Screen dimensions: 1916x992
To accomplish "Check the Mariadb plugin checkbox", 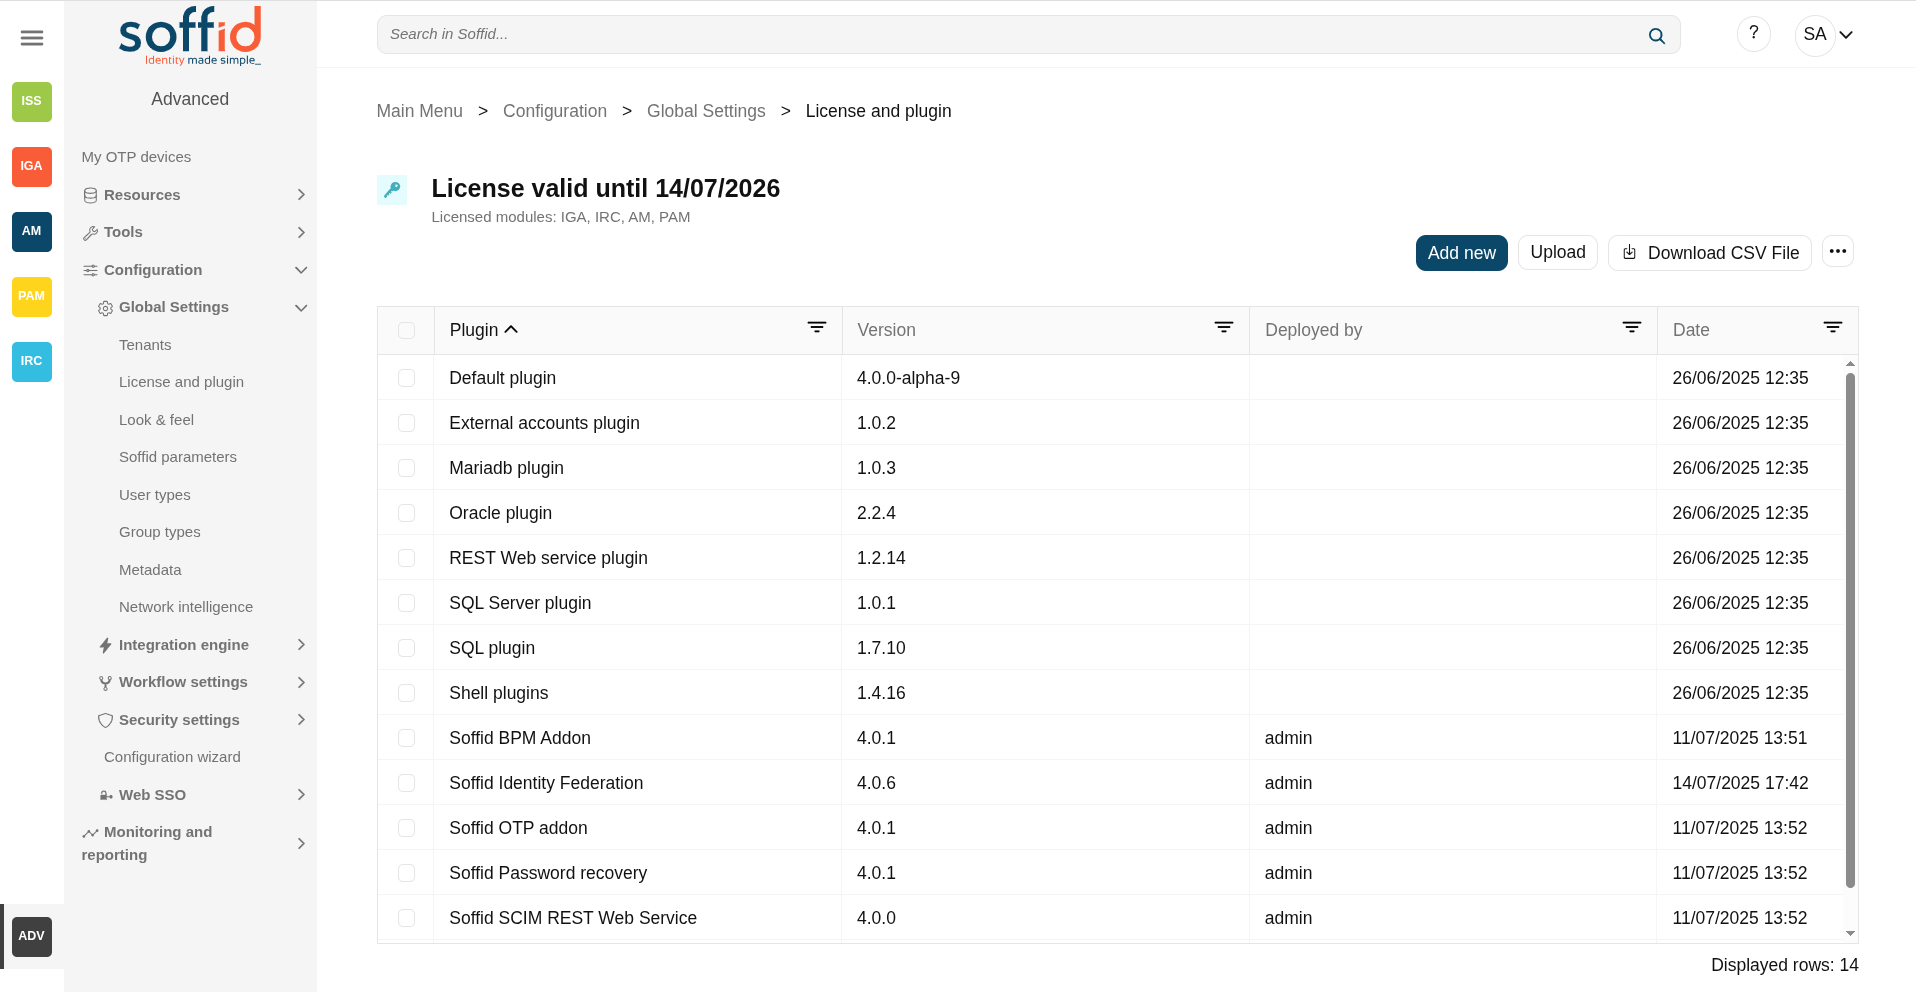I will [406, 468].
